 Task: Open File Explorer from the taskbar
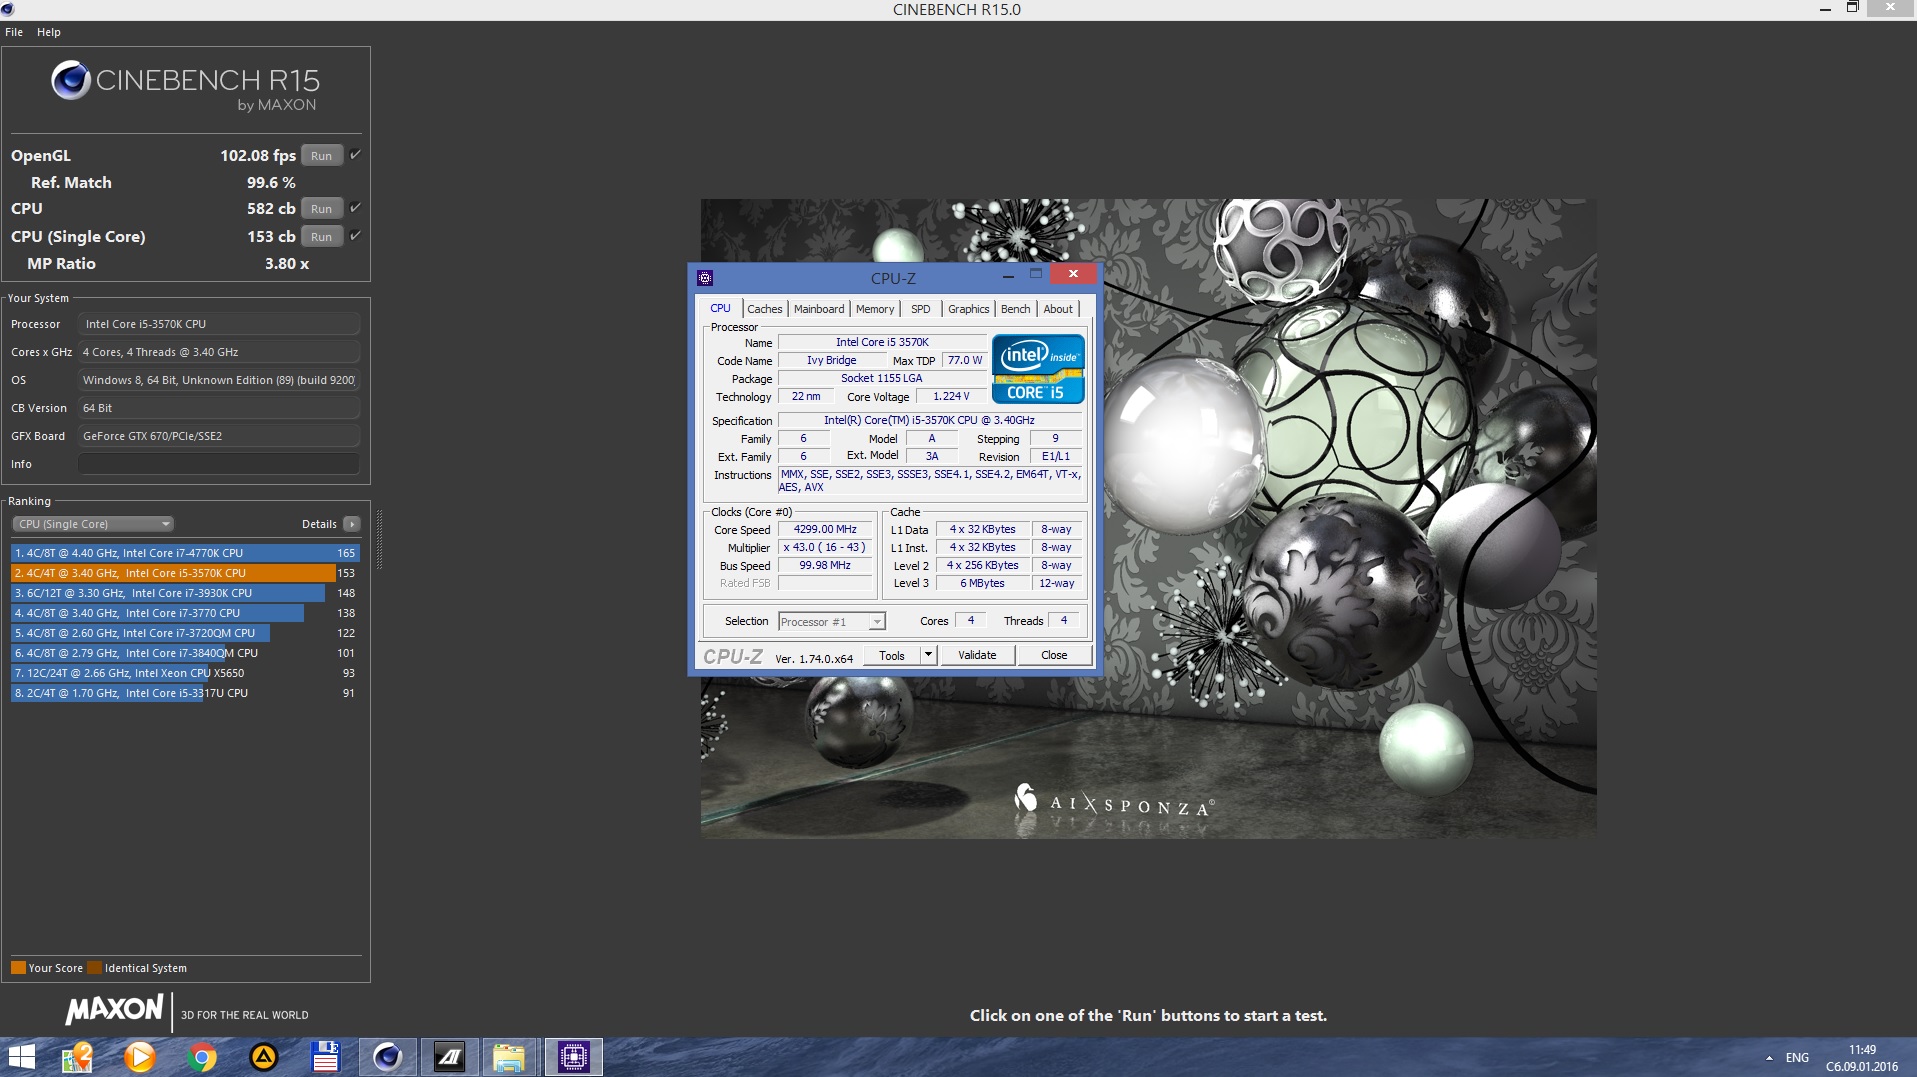click(x=510, y=1057)
